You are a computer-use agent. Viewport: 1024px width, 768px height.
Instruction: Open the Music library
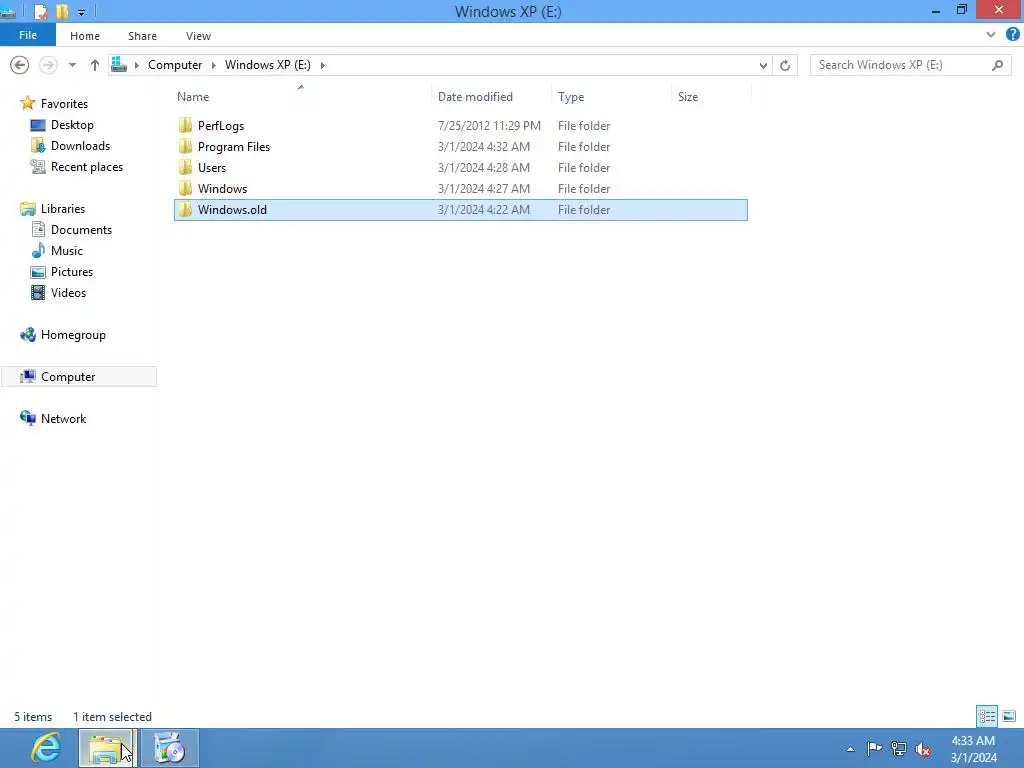(x=67, y=251)
